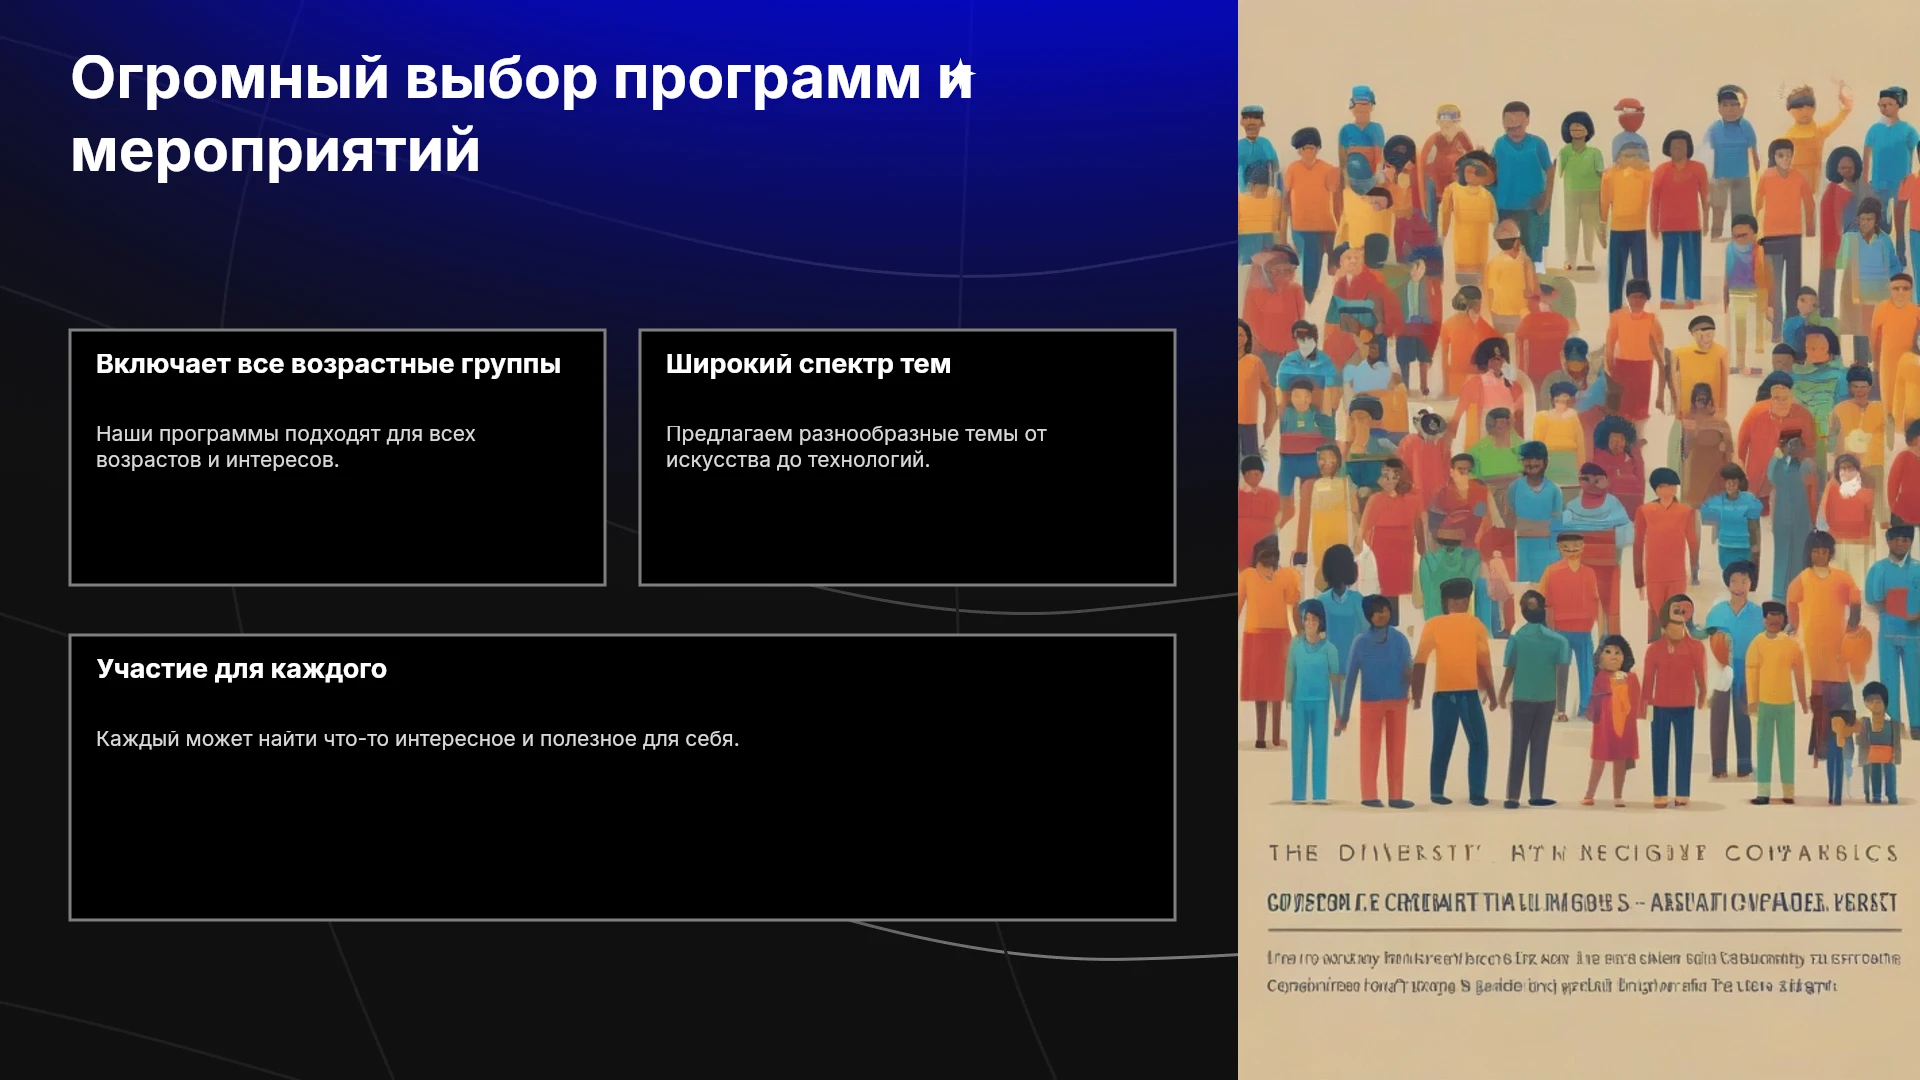Screen dimensions: 1920x1080
Task: Select heading 'Участие для каждого'
Action: [242, 669]
